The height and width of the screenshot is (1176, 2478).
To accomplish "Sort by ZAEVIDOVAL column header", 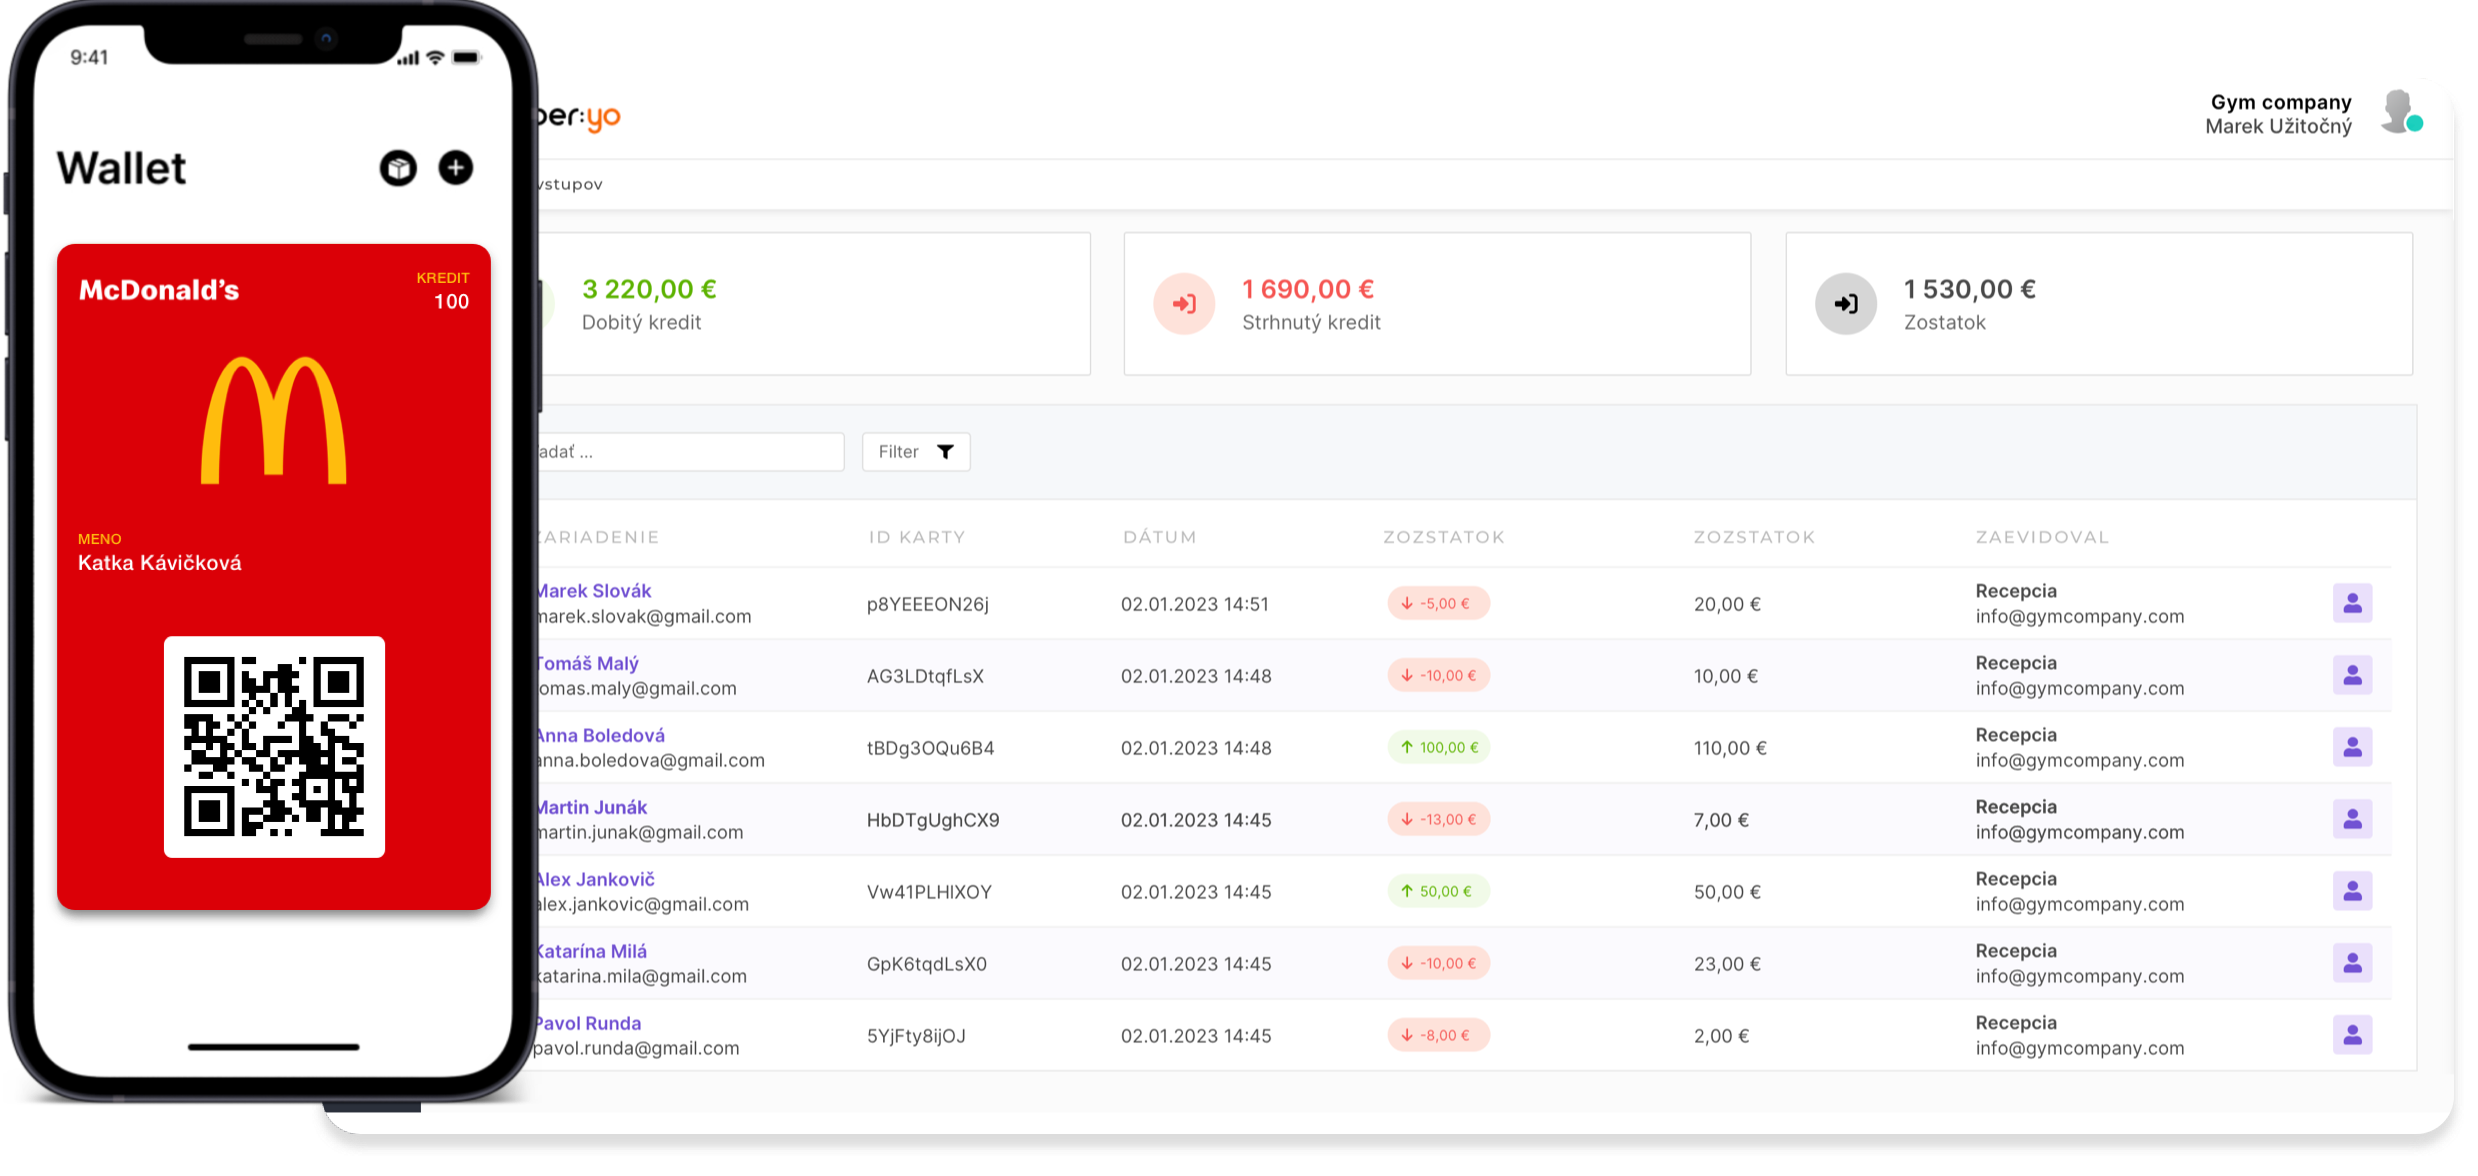I will (x=2042, y=537).
